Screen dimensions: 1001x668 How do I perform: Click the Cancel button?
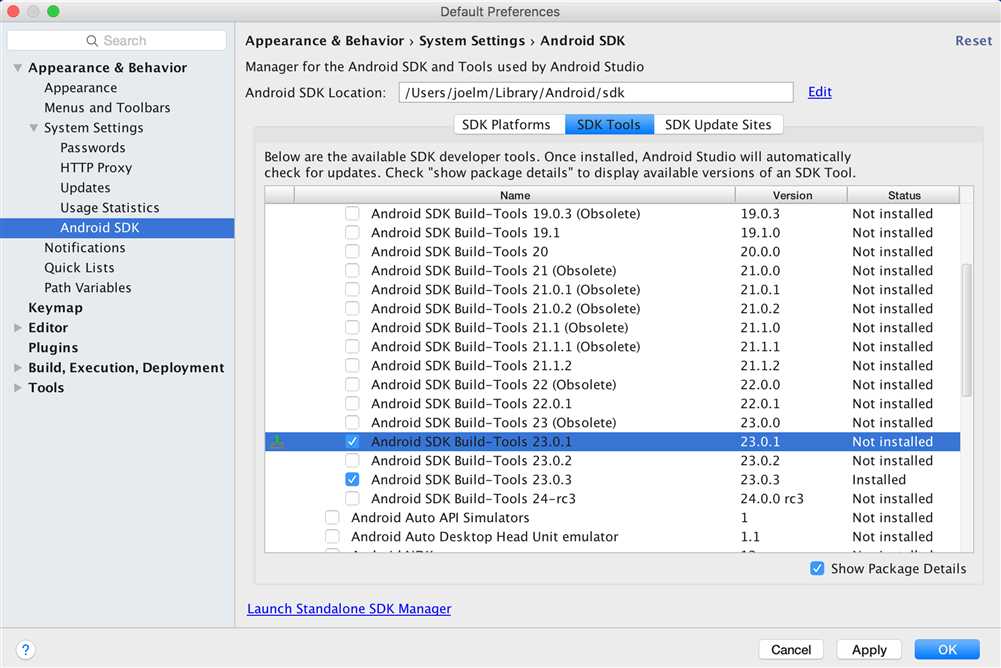pos(791,649)
